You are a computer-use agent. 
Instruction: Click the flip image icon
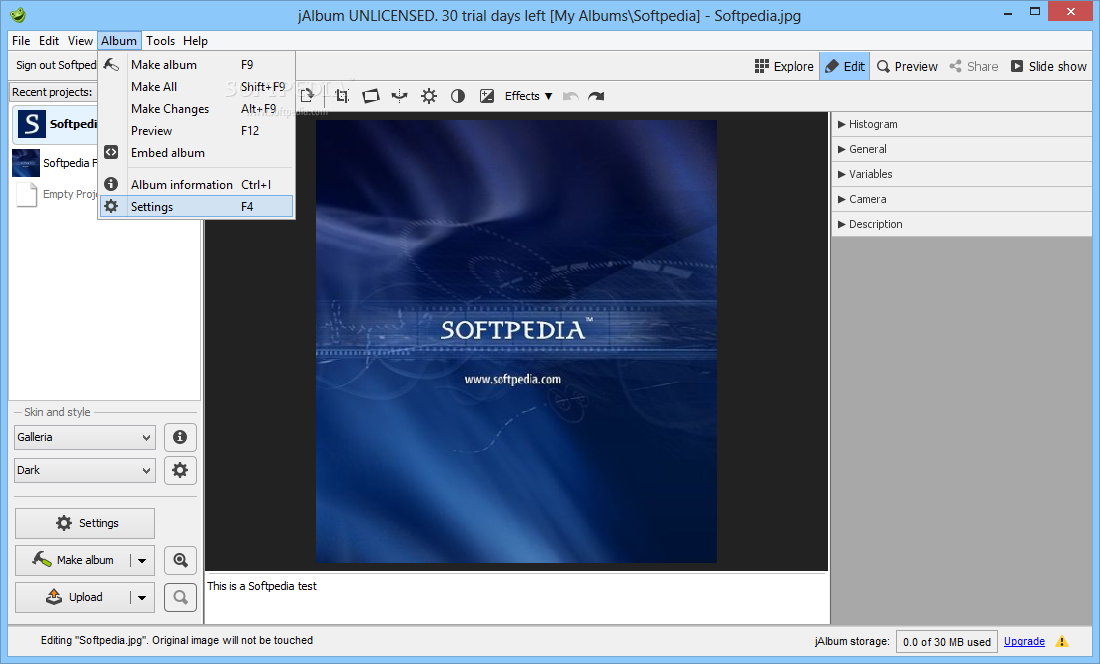click(x=399, y=96)
